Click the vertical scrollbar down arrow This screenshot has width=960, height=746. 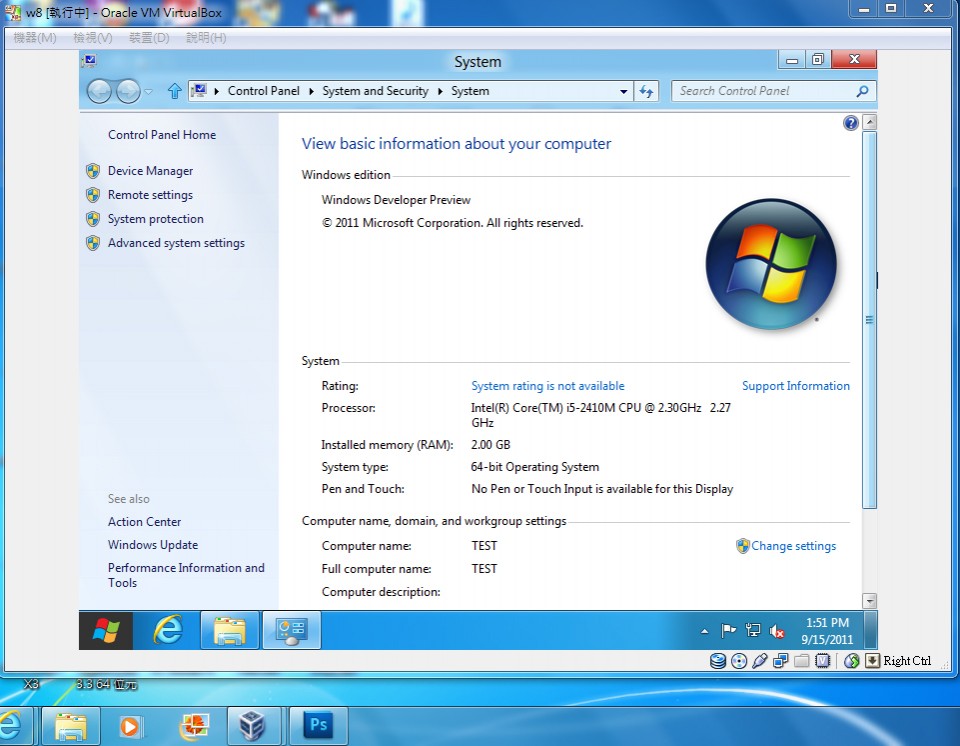[869, 601]
